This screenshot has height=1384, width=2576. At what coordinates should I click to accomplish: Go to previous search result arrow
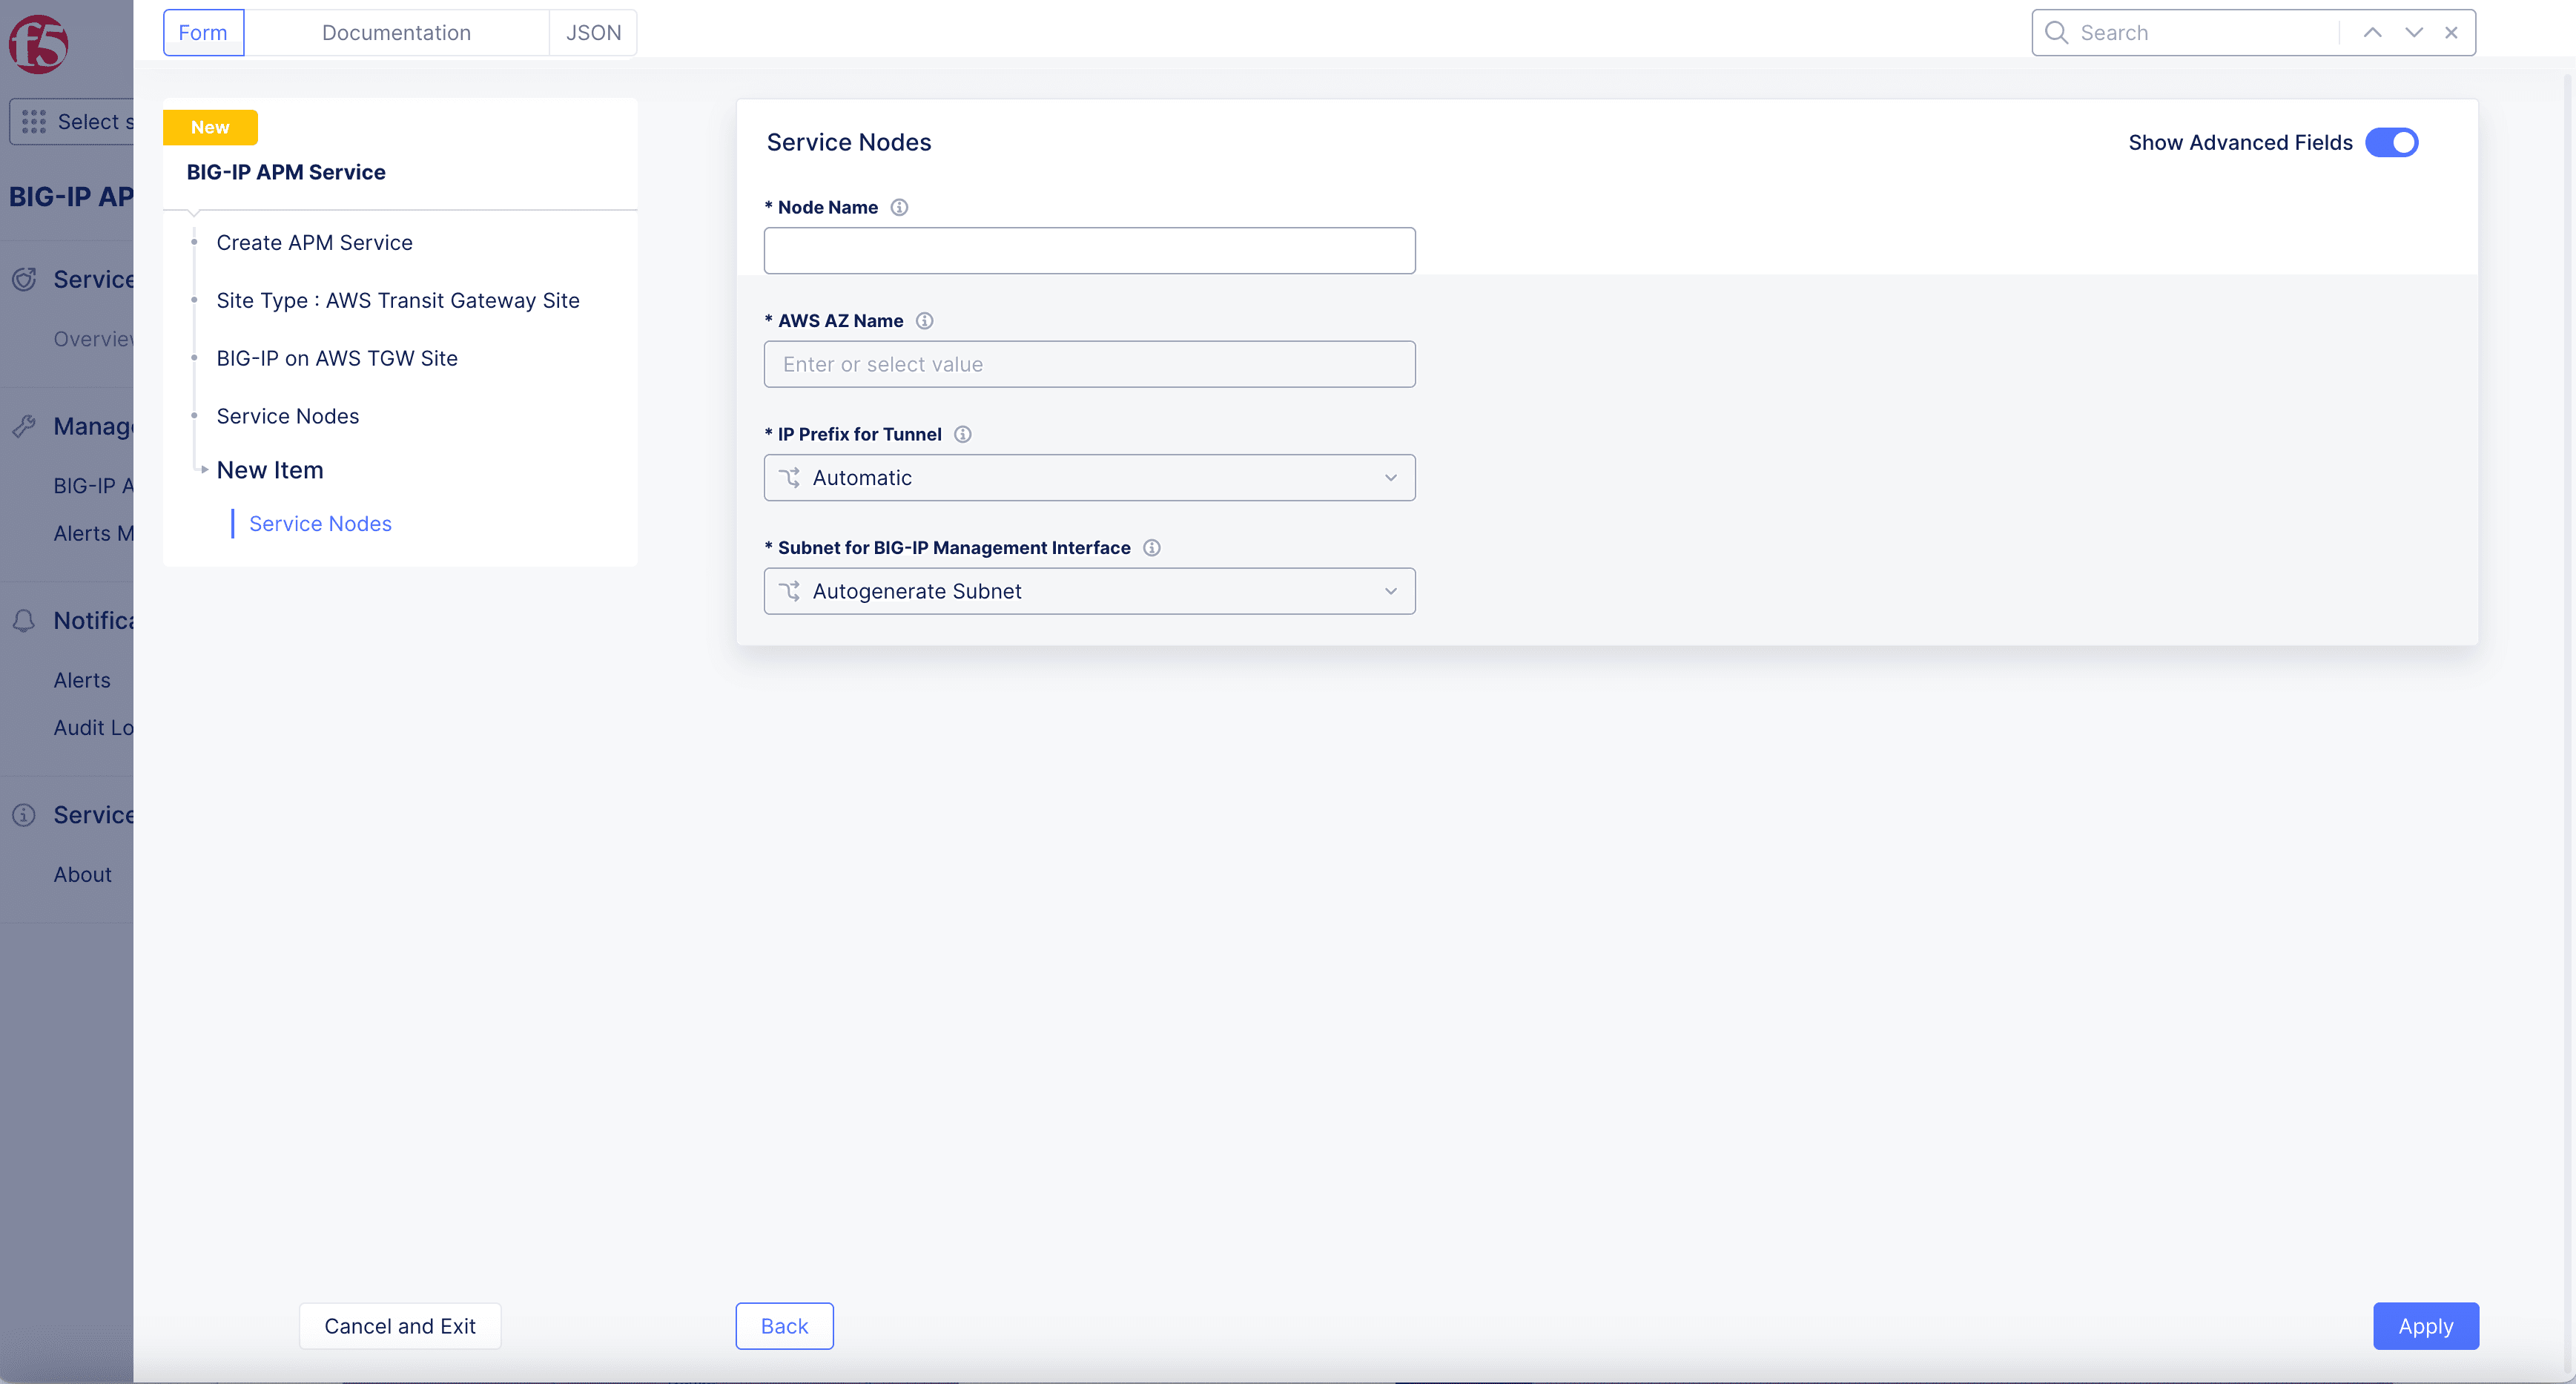click(2372, 33)
